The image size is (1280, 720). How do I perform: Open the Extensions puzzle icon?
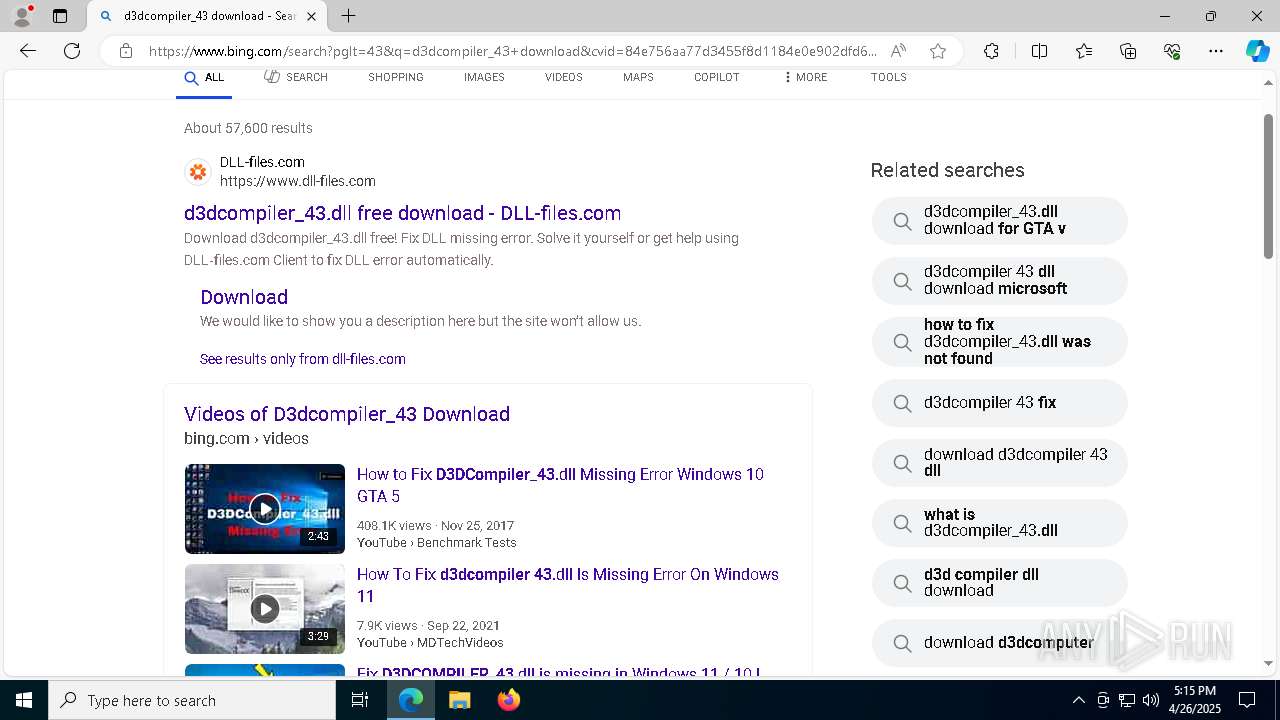(x=991, y=51)
